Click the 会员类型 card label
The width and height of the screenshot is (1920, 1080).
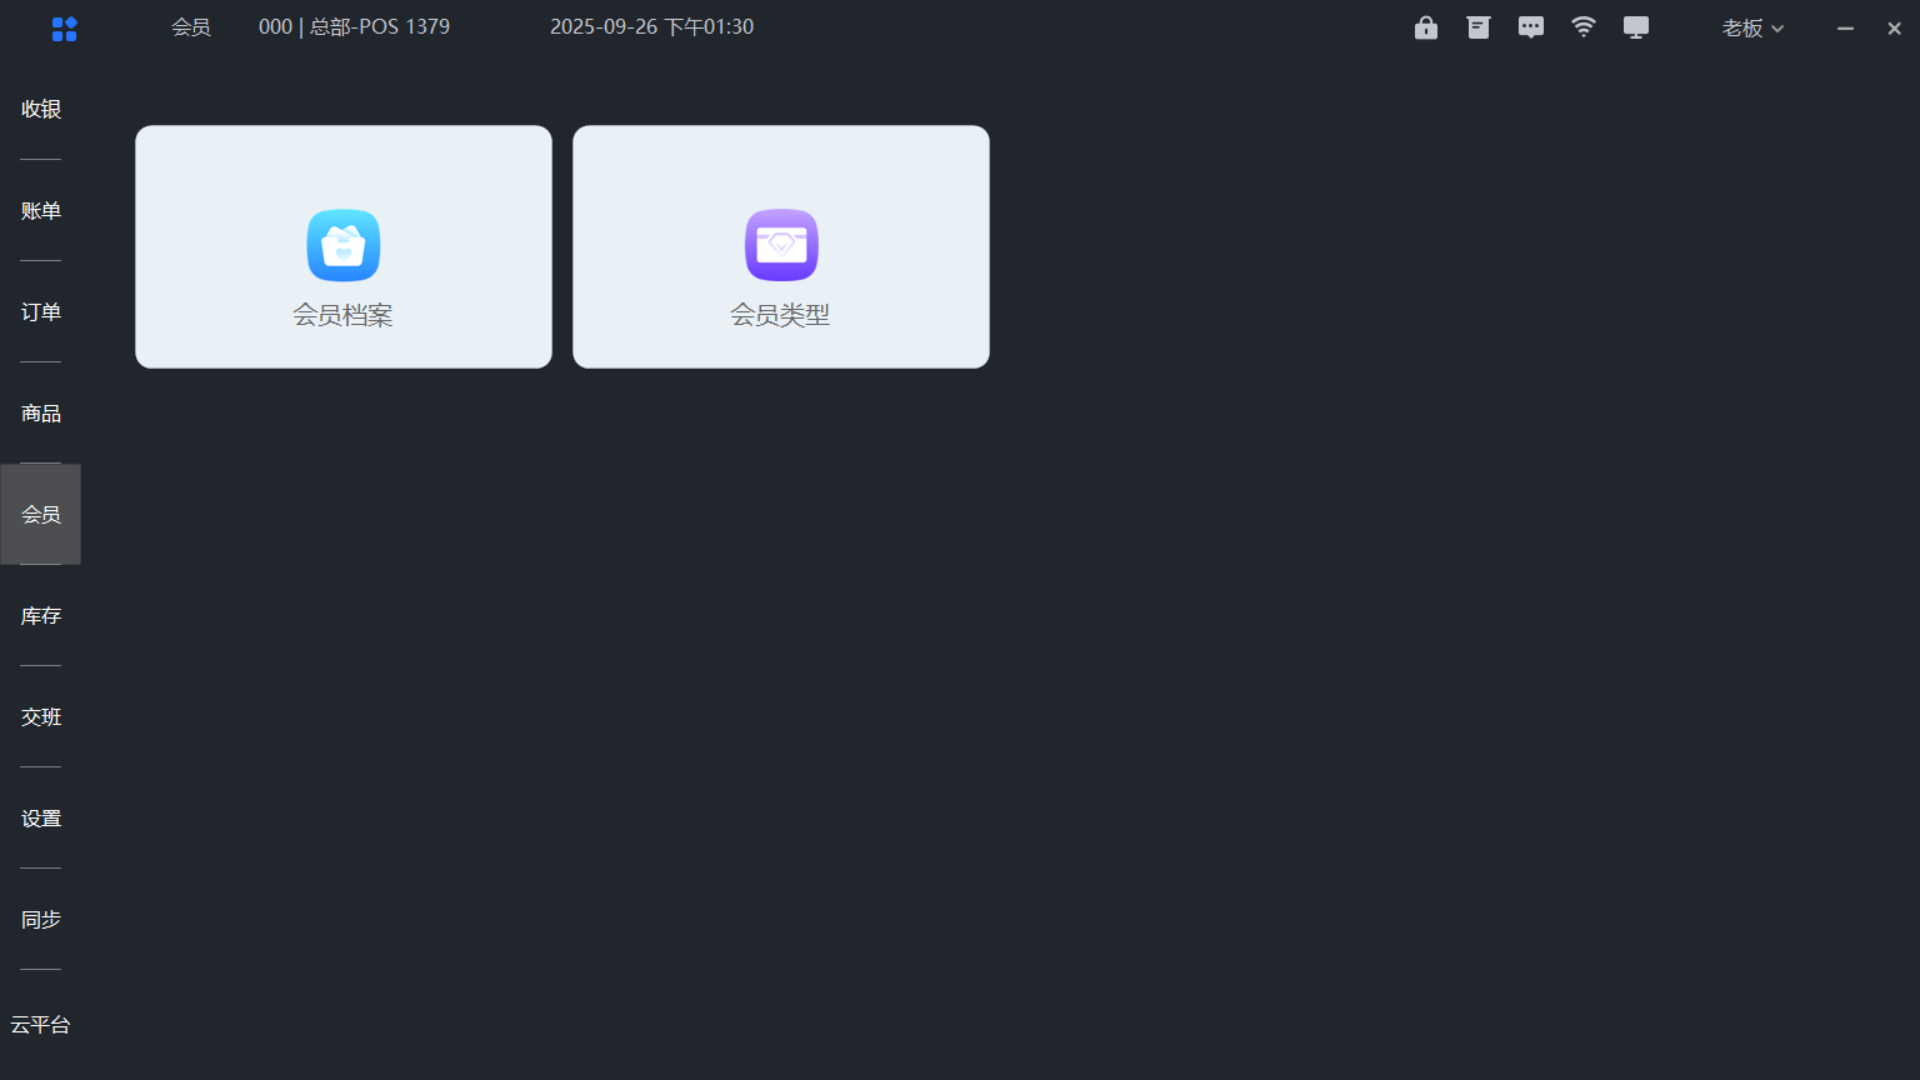pos(781,315)
